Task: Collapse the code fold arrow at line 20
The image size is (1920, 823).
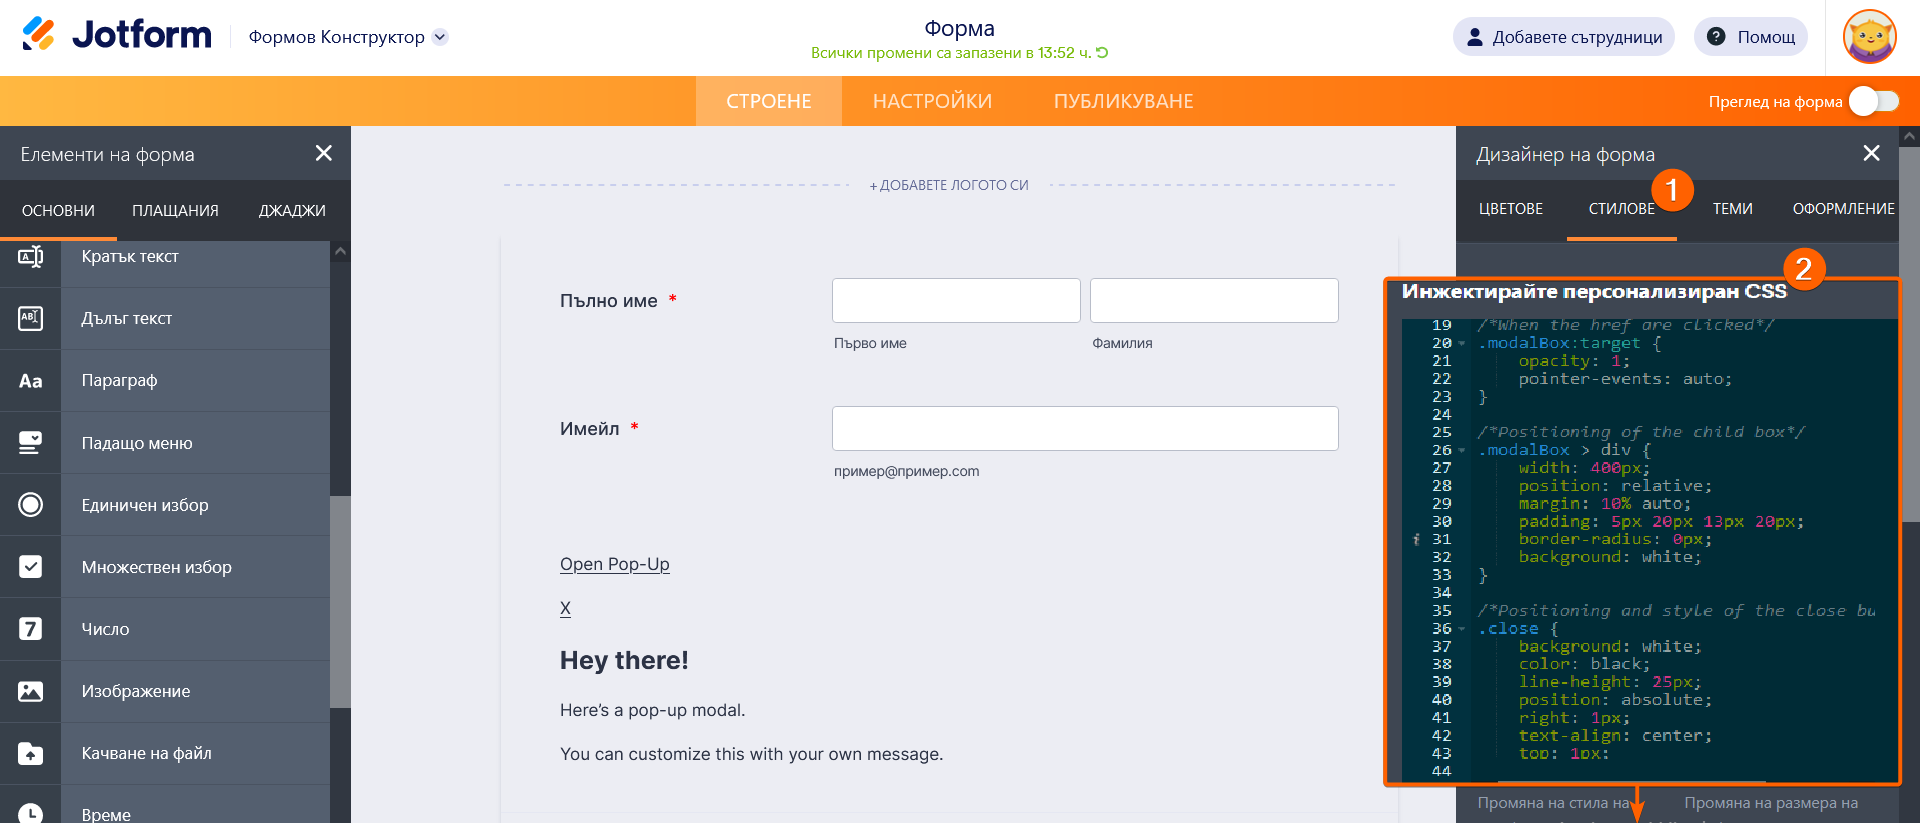Action: 1462,344
